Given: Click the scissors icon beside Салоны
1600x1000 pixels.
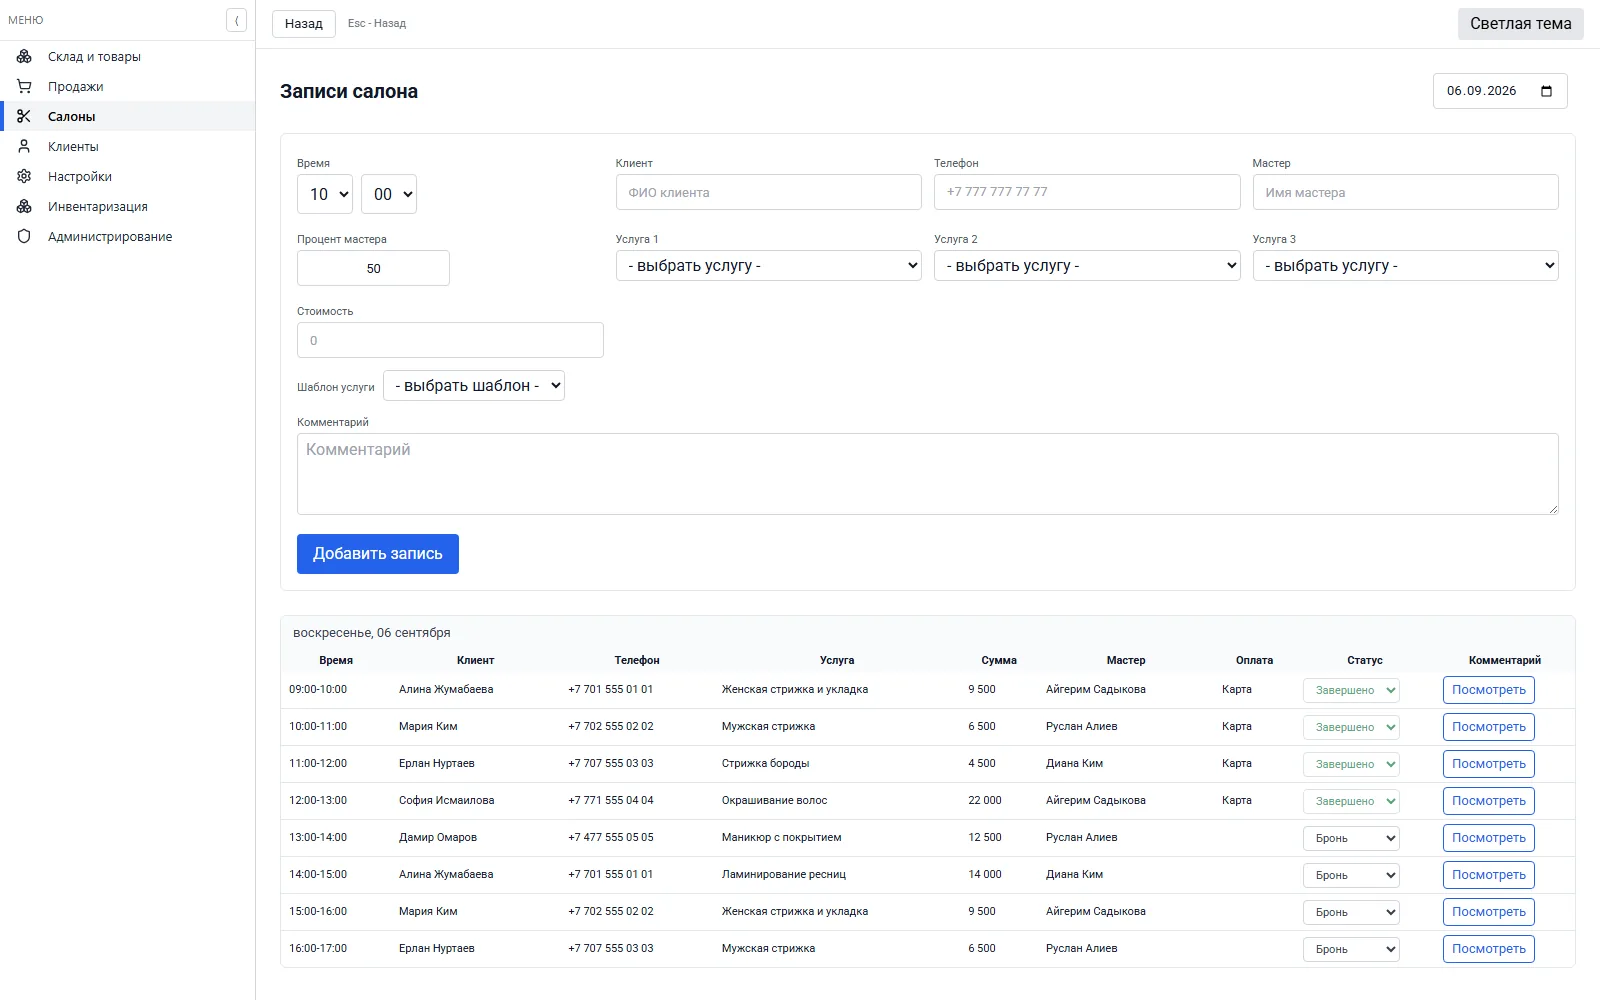Looking at the screenshot, I should (x=24, y=116).
